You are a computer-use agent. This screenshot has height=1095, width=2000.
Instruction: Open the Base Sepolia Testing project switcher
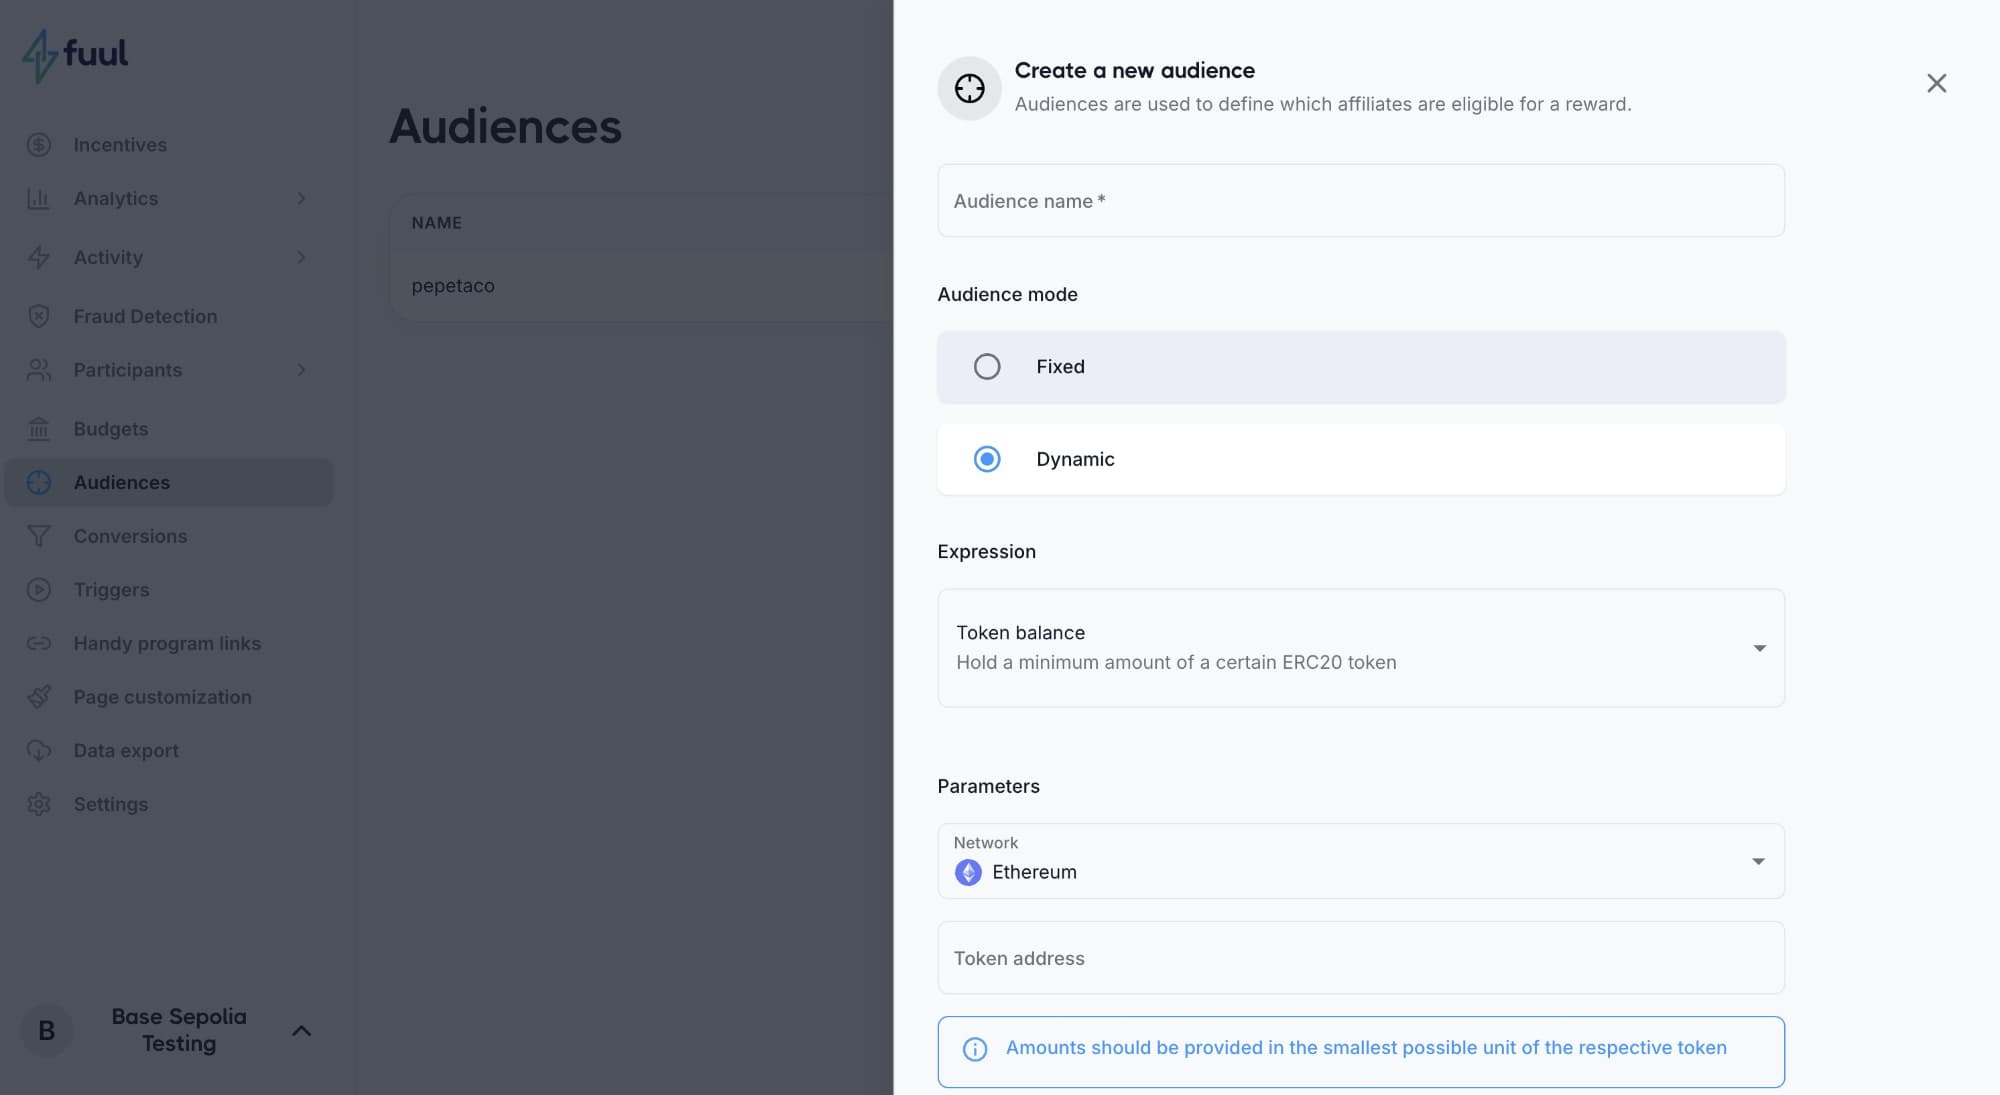(x=178, y=1030)
